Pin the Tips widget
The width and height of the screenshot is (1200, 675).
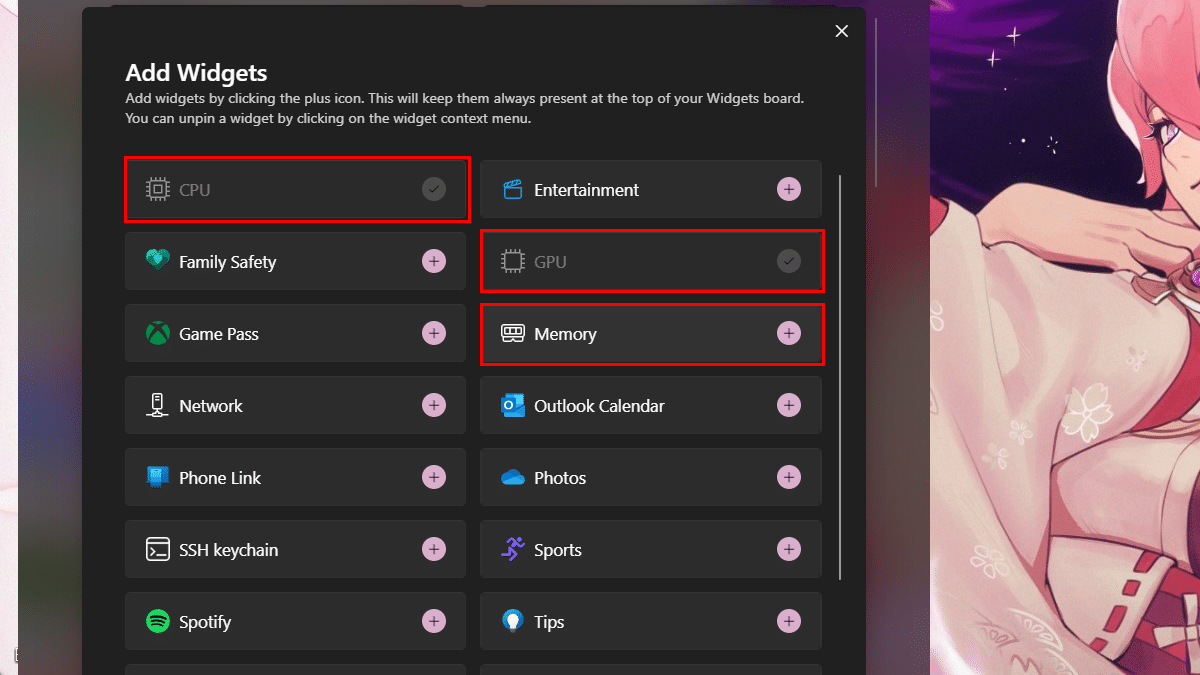click(x=789, y=621)
